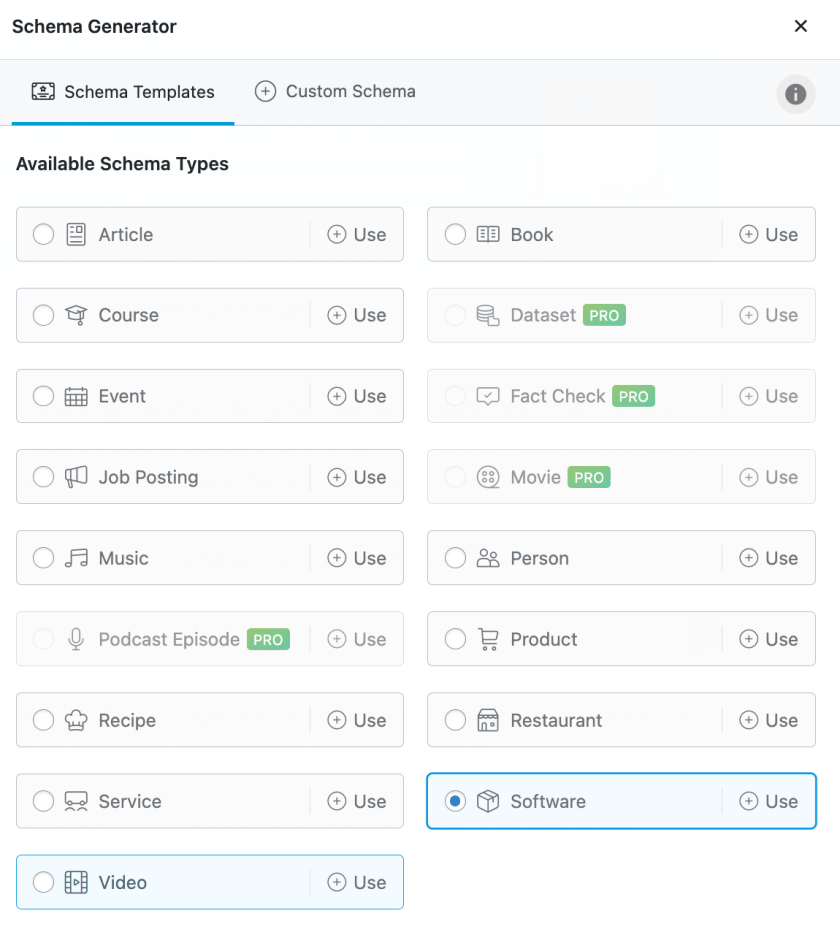Click the Dataset database icon
Viewport: 840px width, 935px height.
488,315
